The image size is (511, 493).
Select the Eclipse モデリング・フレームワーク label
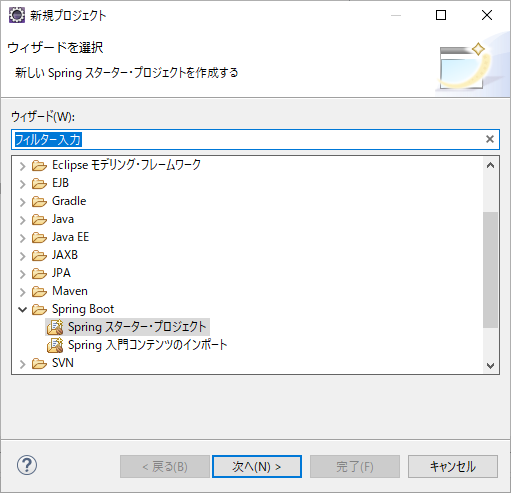126,165
